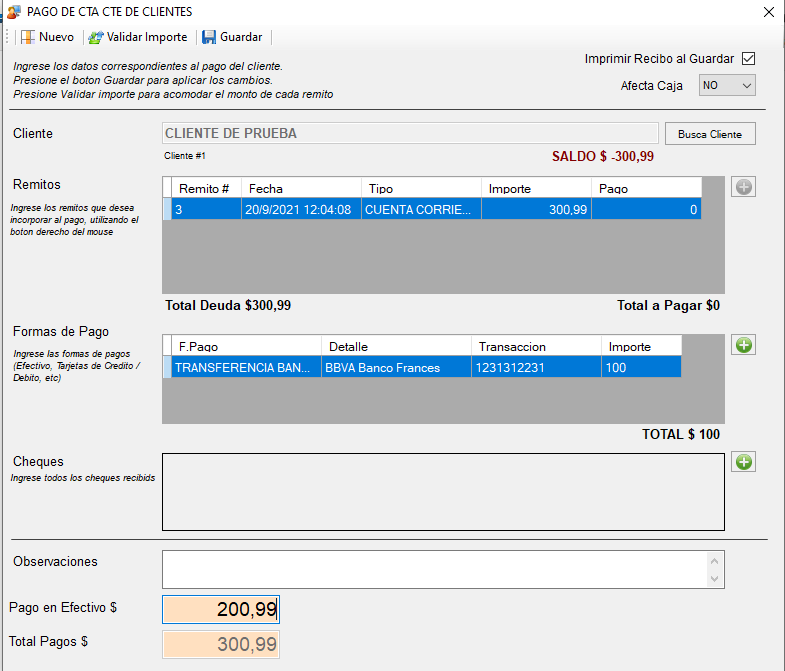
Task: Click the Transaccion column header
Action: [x=535, y=346]
